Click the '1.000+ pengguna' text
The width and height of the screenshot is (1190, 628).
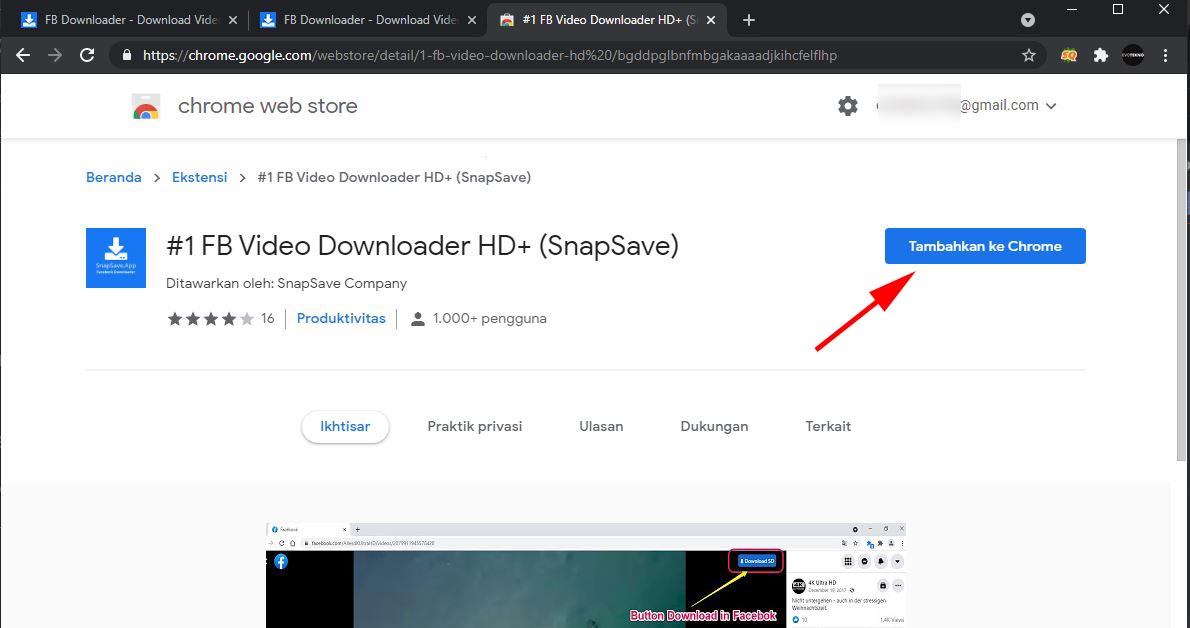point(490,319)
